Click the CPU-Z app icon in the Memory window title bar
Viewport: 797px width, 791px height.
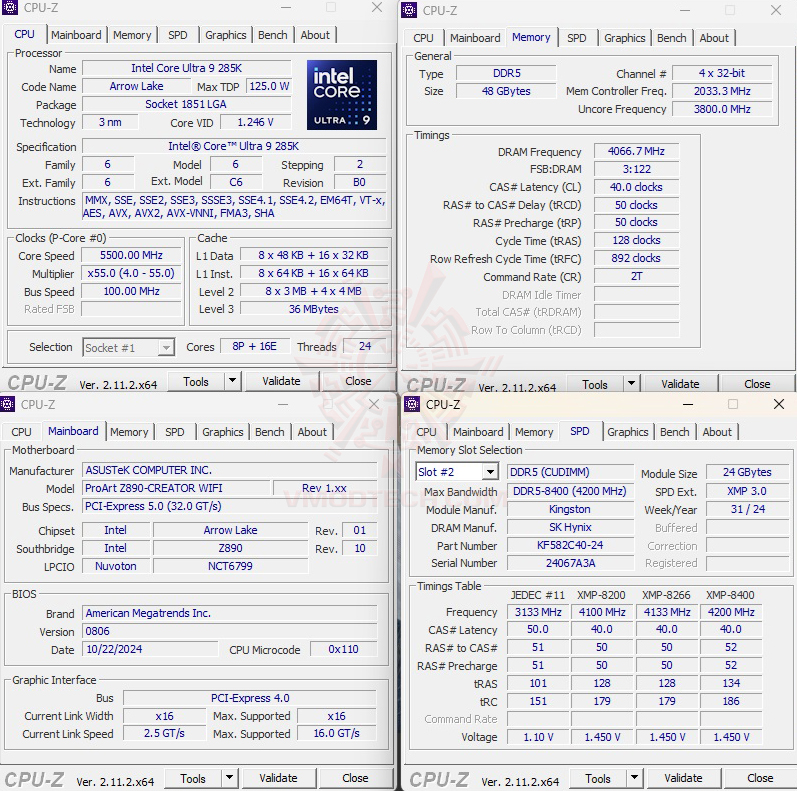409,10
